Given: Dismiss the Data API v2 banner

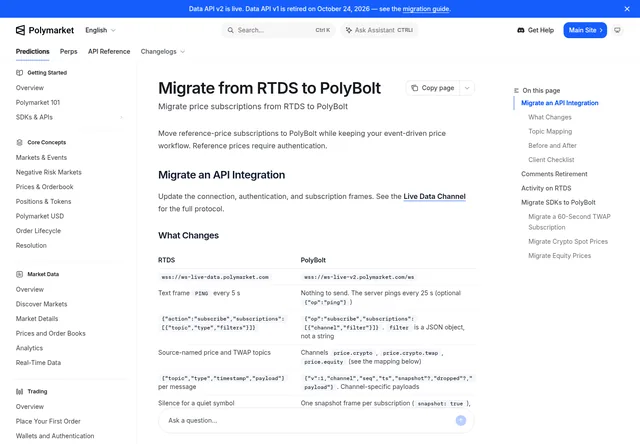Looking at the screenshot, I should coord(627,9).
